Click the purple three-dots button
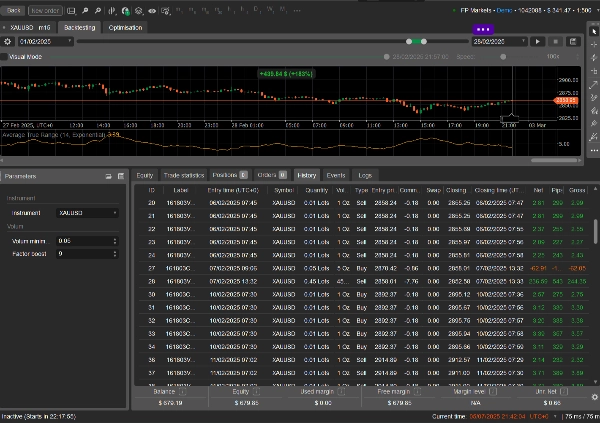Image resolution: width=600 pixels, height=423 pixels. [x=481, y=27]
